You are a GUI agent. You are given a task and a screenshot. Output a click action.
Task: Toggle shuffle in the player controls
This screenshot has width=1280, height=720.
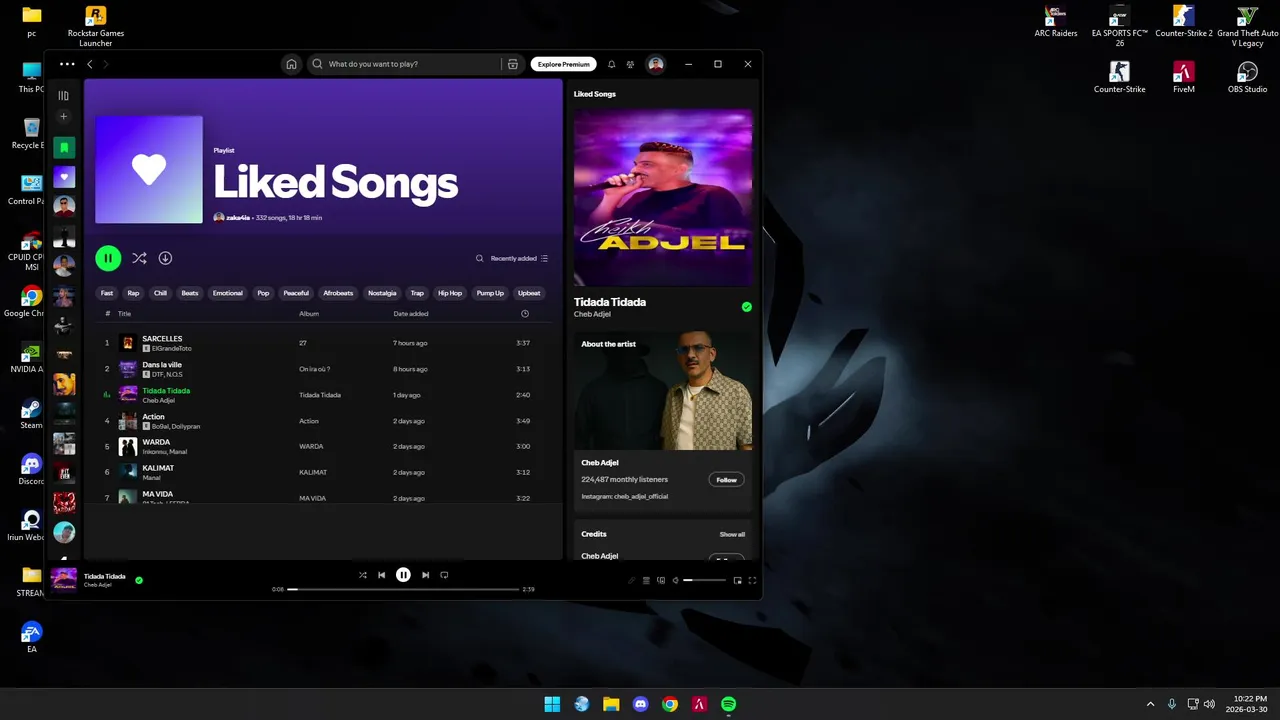point(363,575)
